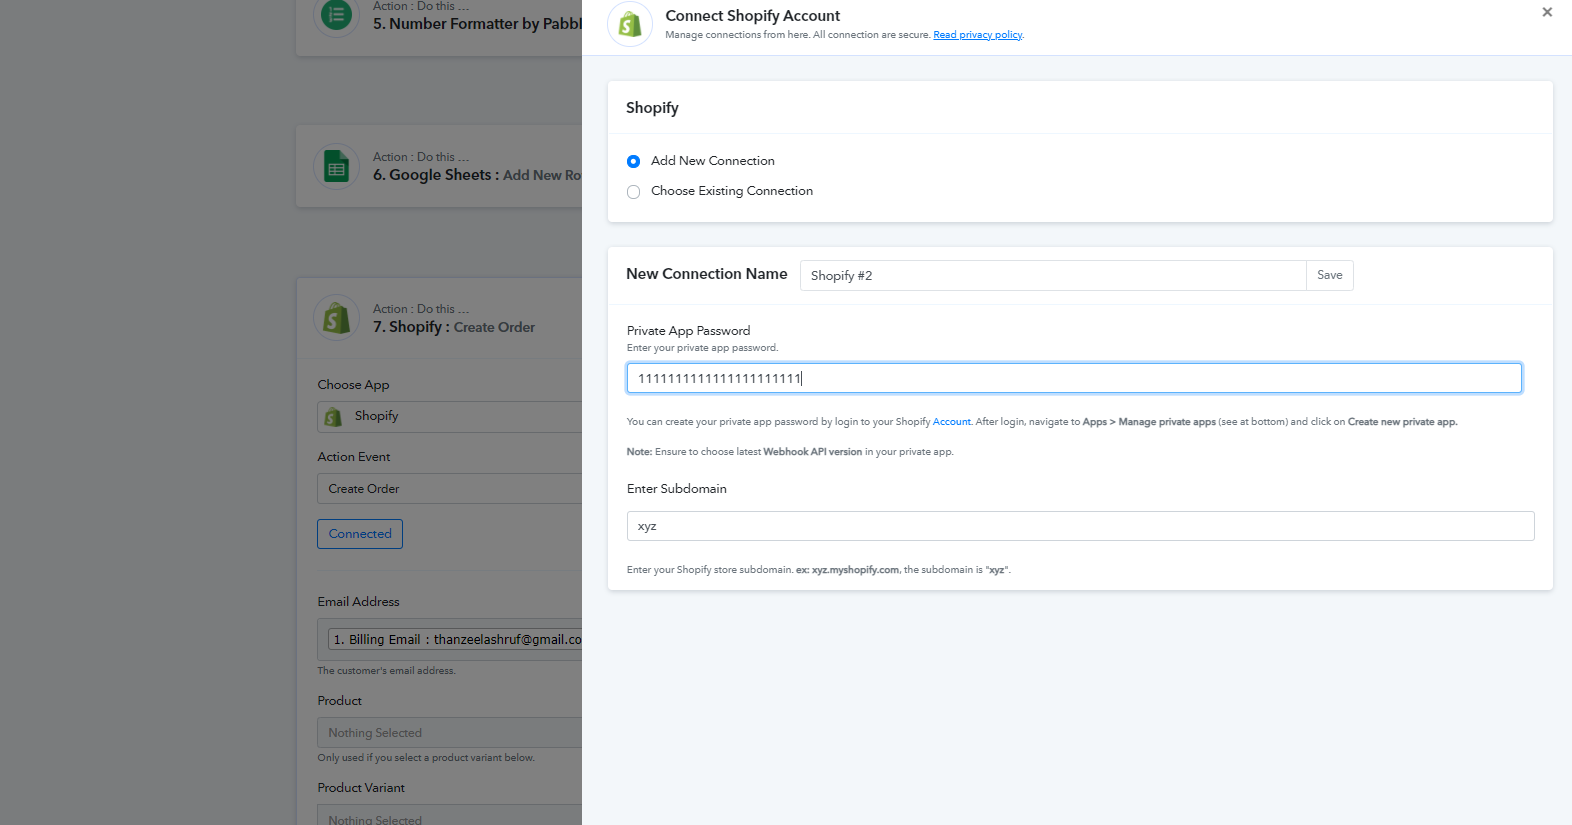The image size is (1572, 825).
Task: Click the New Connection Name input field
Action: coord(1053,276)
